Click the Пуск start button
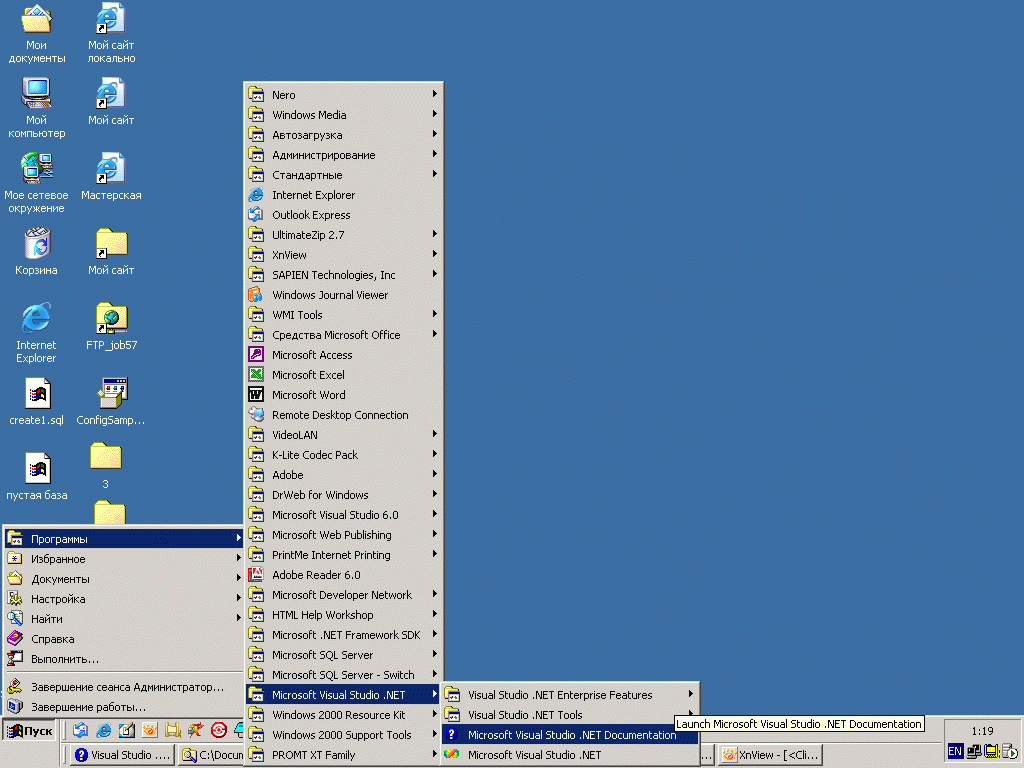This screenshot has width=1024, height=768. (x=29, y=730)
